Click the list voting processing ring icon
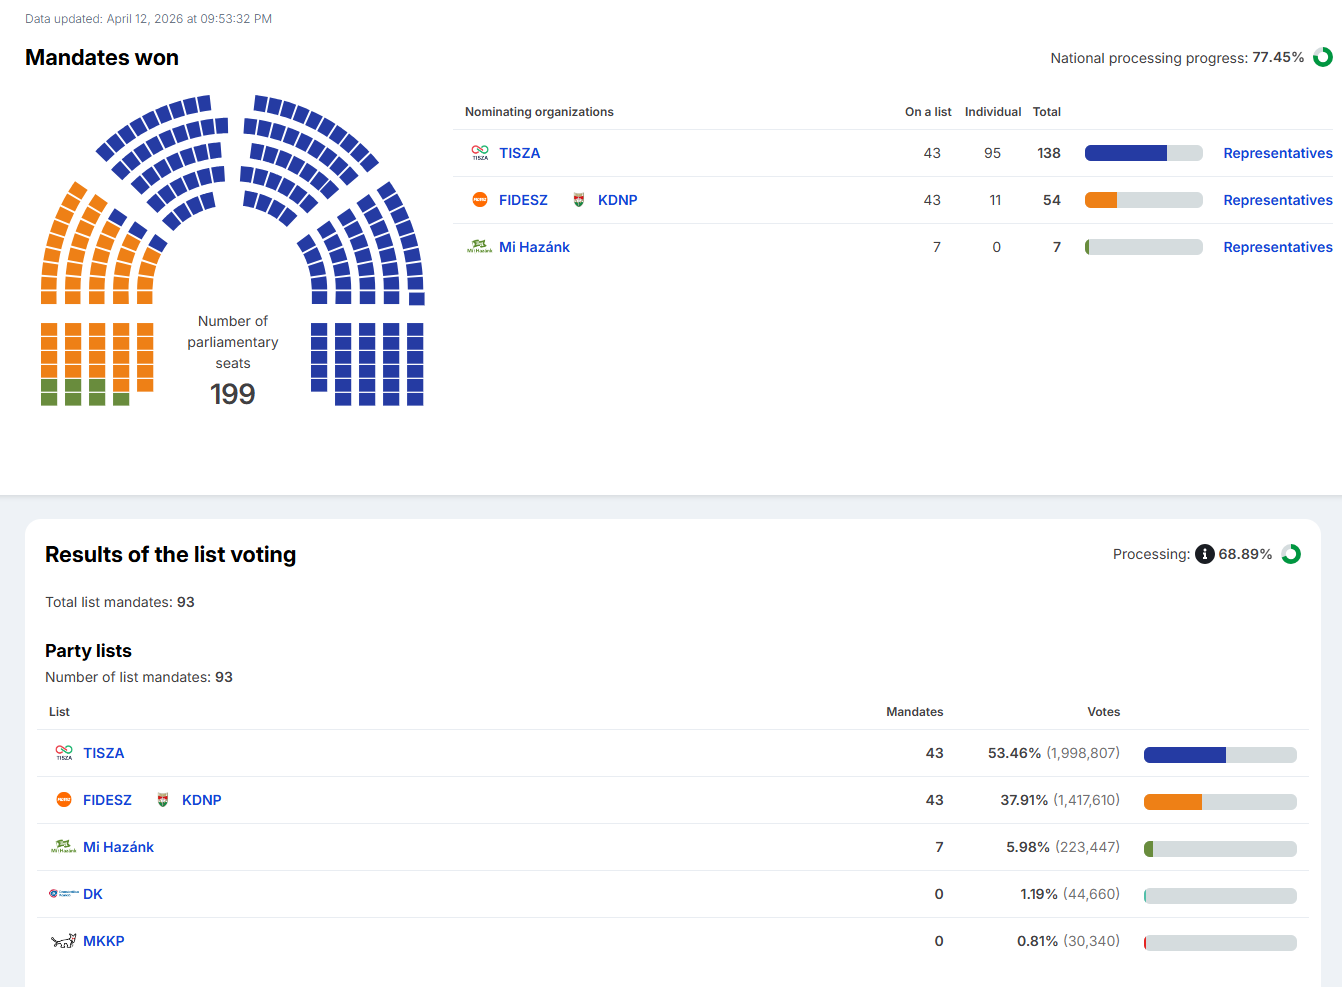 coord(1291,554)
